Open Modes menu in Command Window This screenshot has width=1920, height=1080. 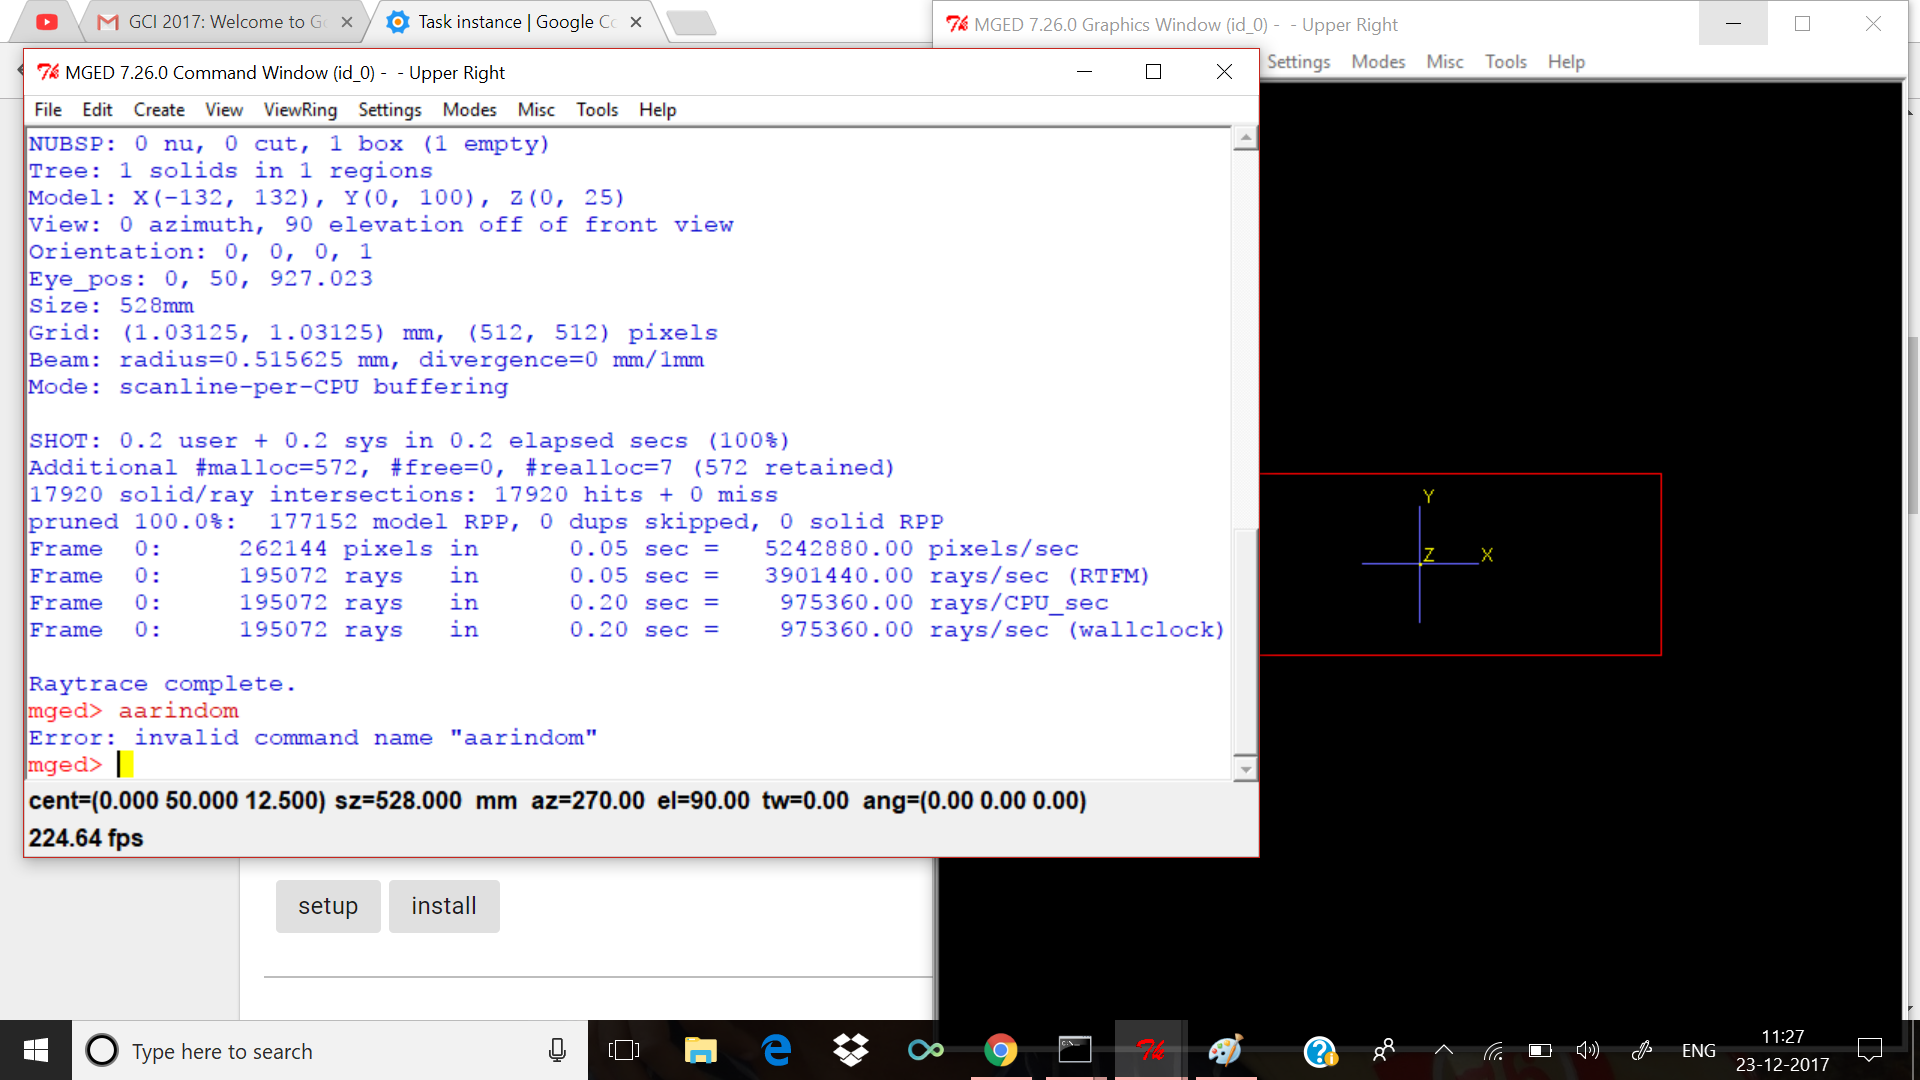point(470,110)
